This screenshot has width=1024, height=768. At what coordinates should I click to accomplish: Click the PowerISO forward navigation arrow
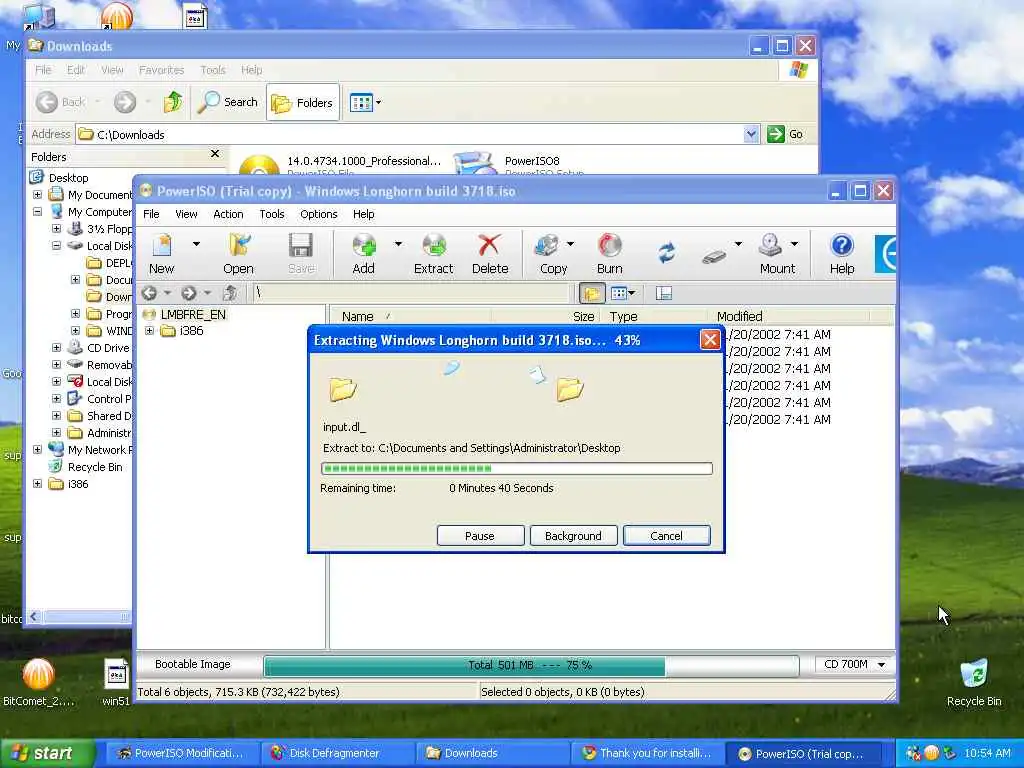click(x=189, y=293)
